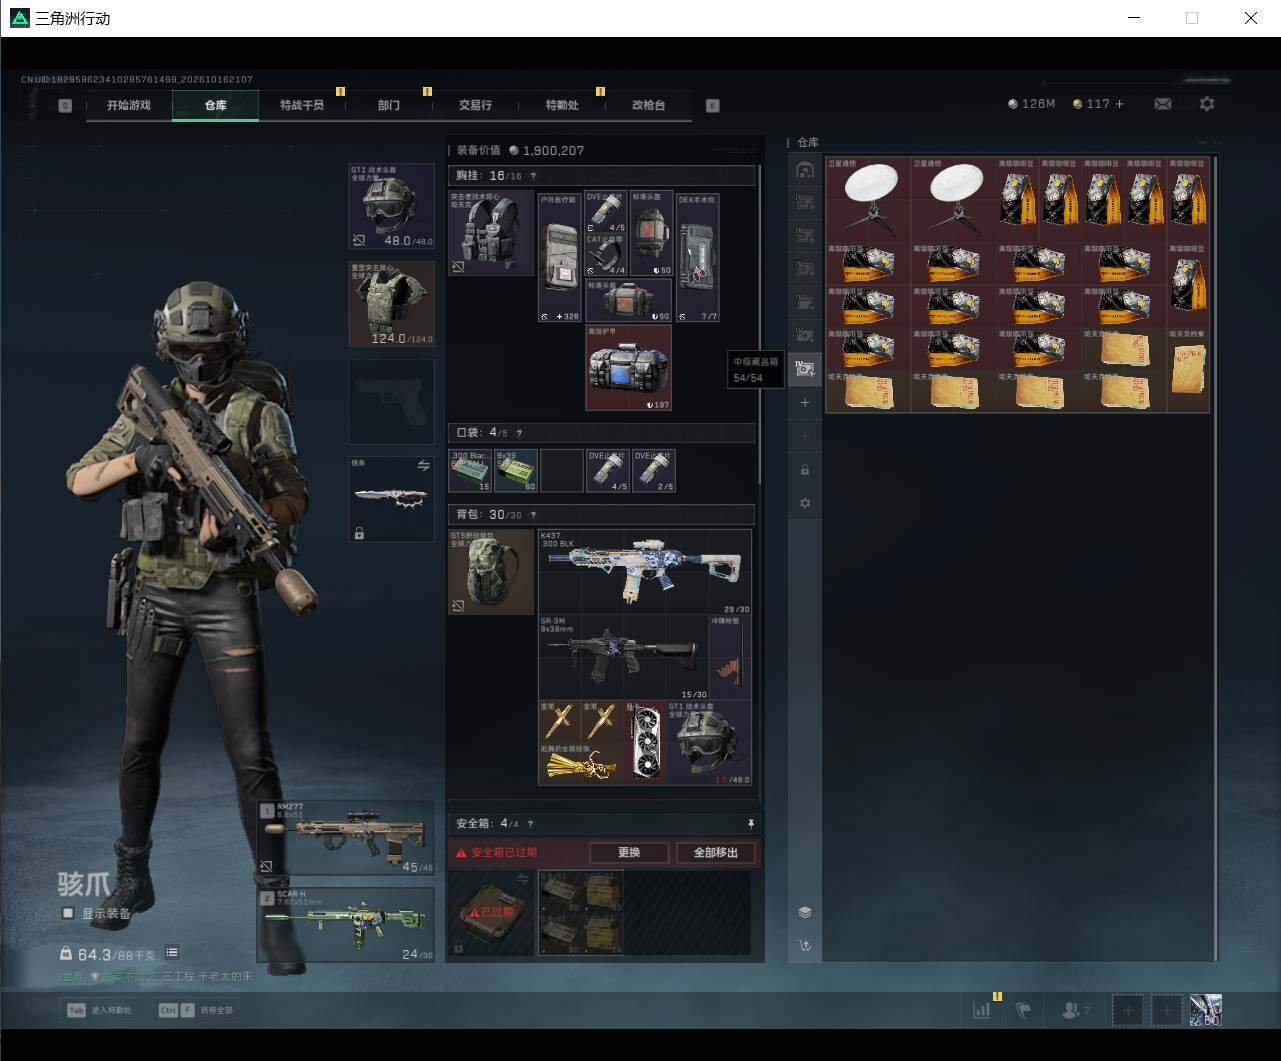Pin the safe box panel

[x=751, y=823]
